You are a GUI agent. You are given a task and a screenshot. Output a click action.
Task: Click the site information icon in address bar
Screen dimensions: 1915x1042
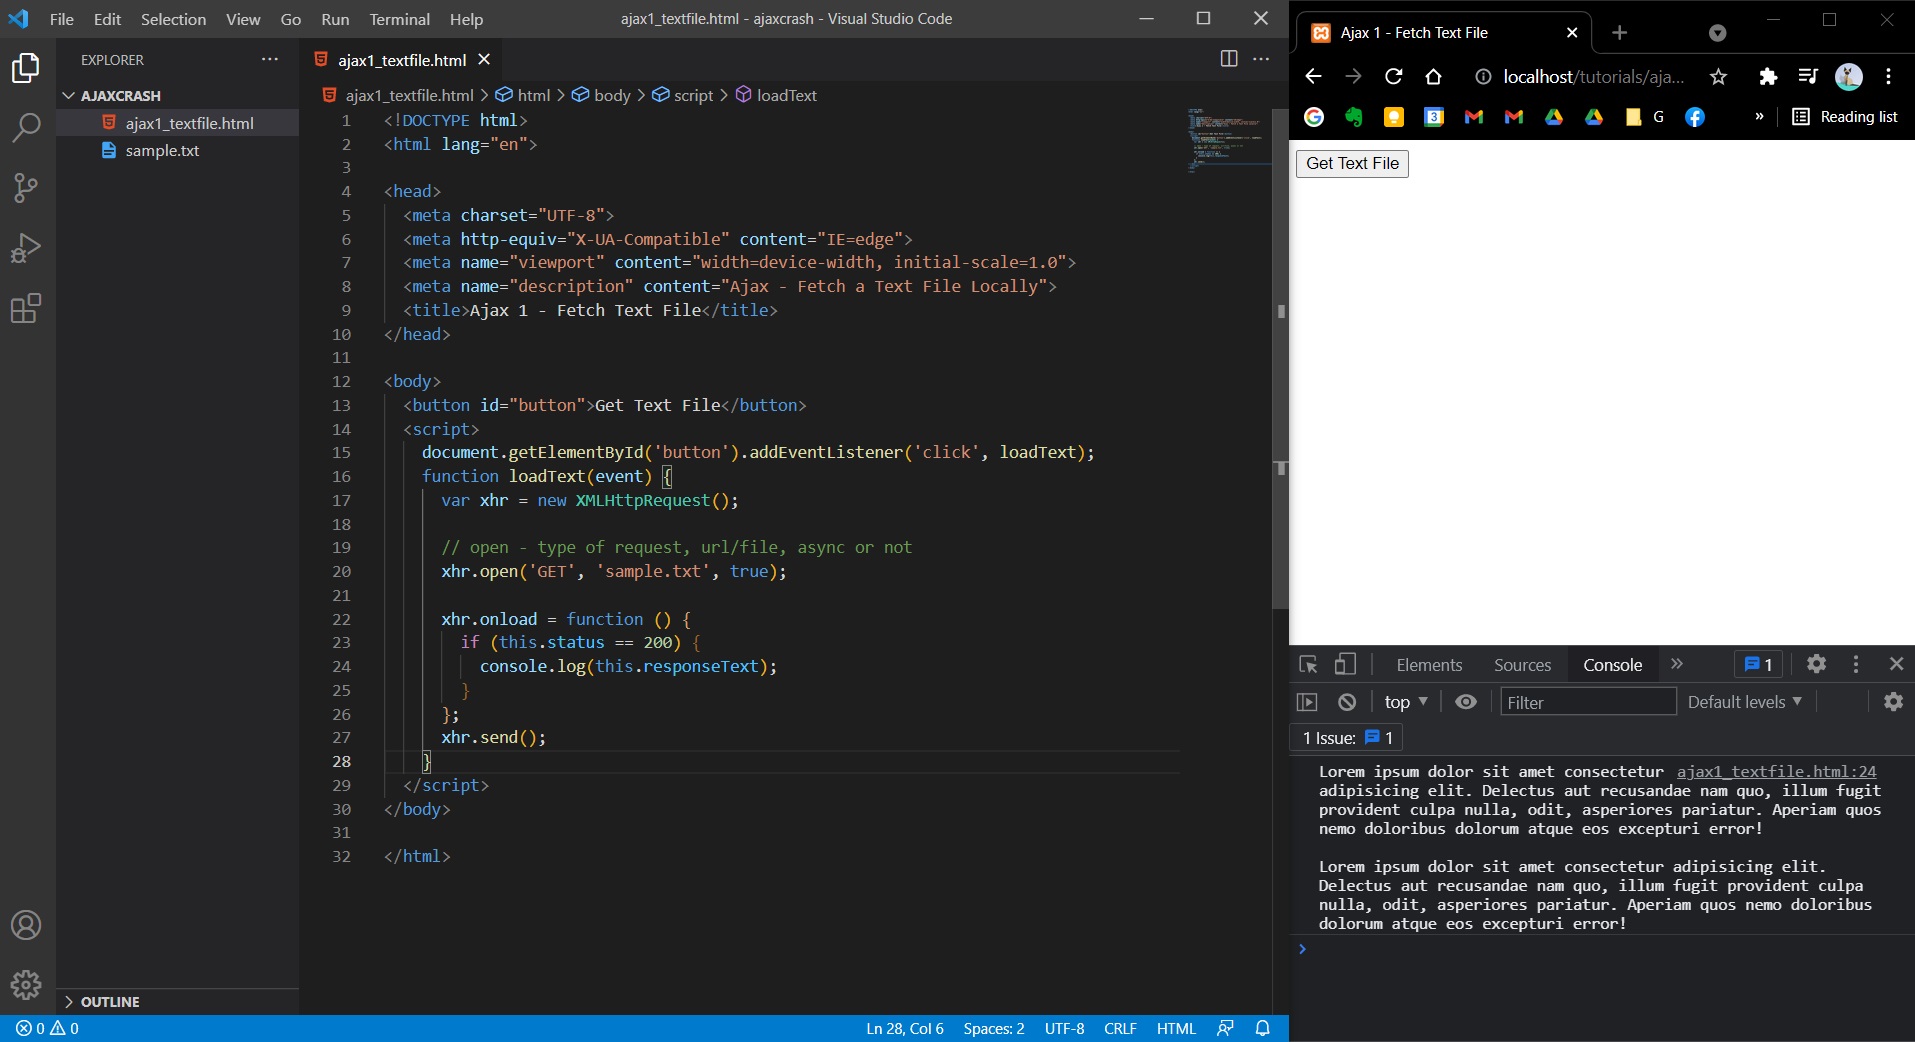(x=1484, y=77)
